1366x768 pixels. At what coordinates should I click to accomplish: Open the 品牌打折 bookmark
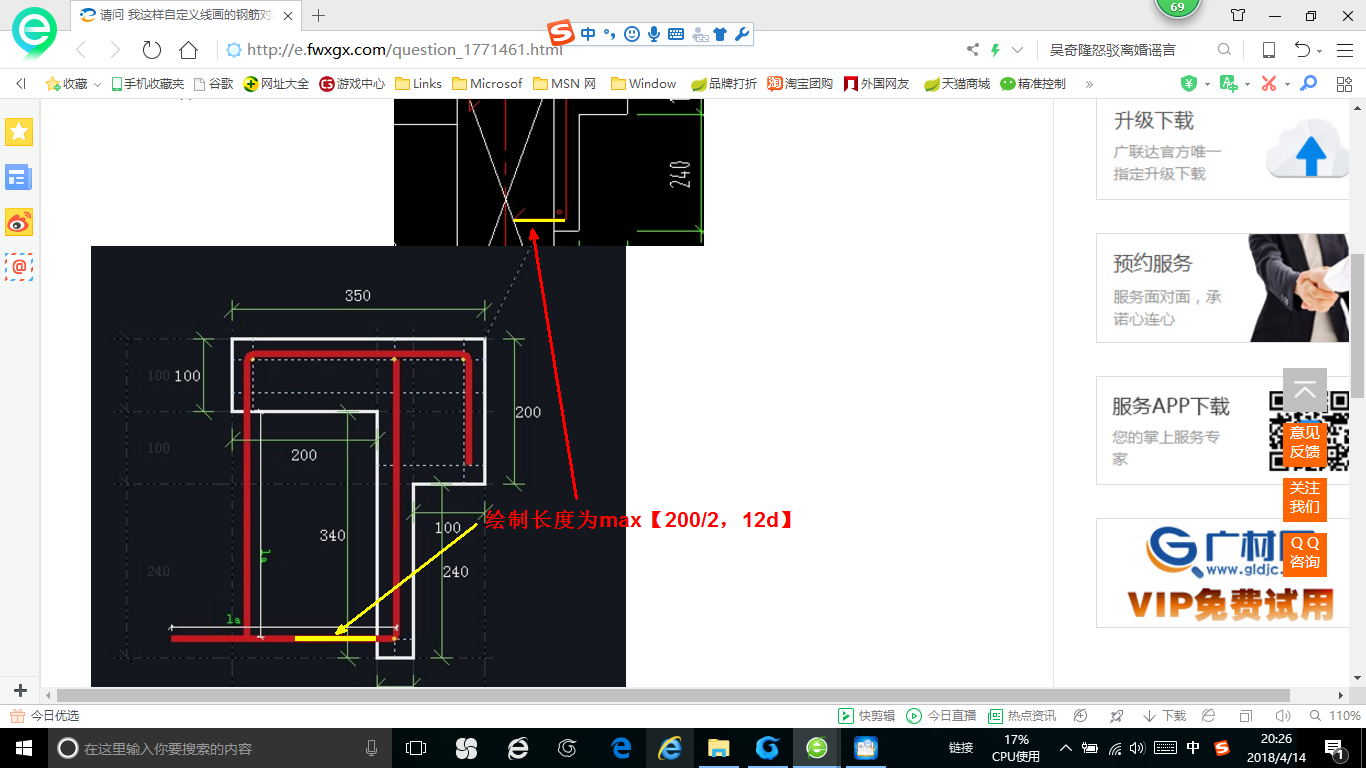point(724,84)
